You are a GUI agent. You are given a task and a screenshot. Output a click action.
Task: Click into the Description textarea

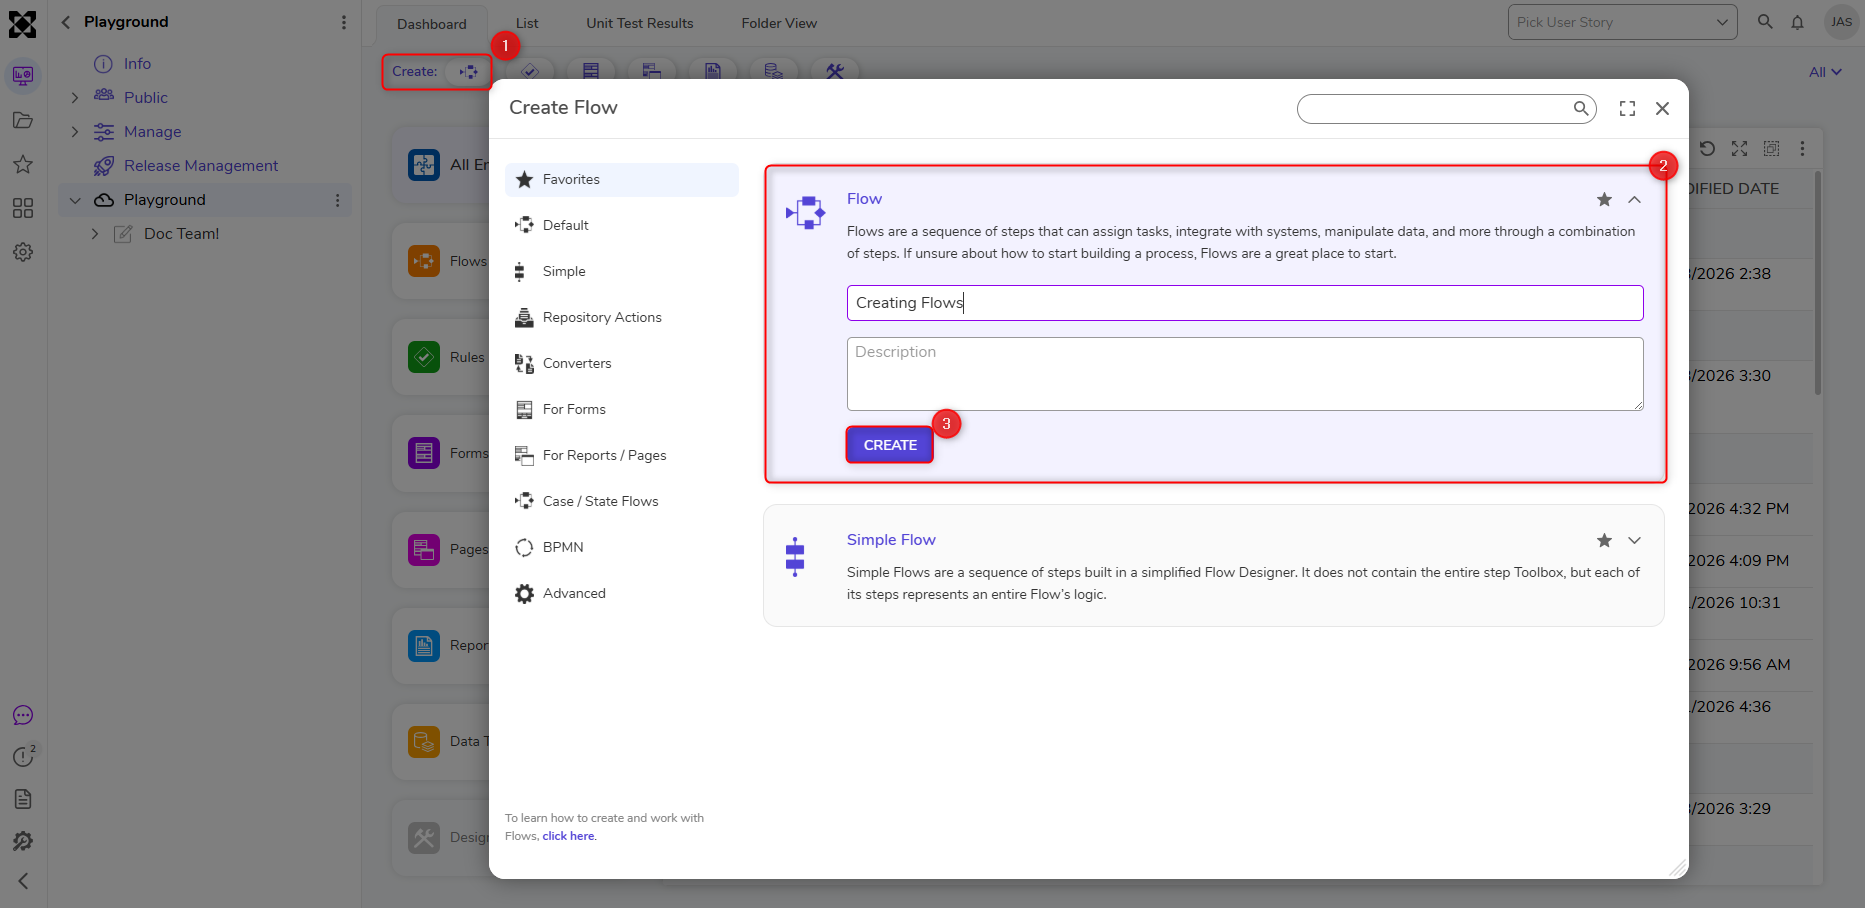pyautogui.click(x=1245, y=374)
